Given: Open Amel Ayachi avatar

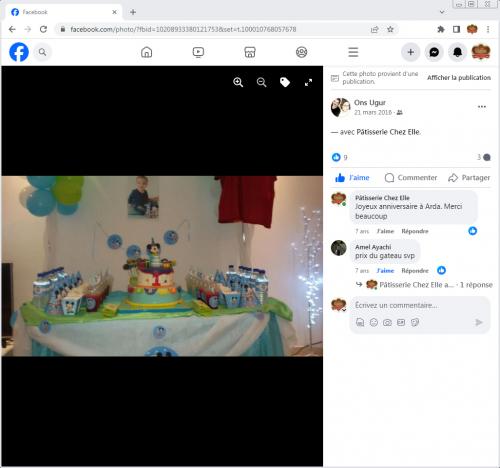Looking at the screenshot, I should [x=339, y=248].
